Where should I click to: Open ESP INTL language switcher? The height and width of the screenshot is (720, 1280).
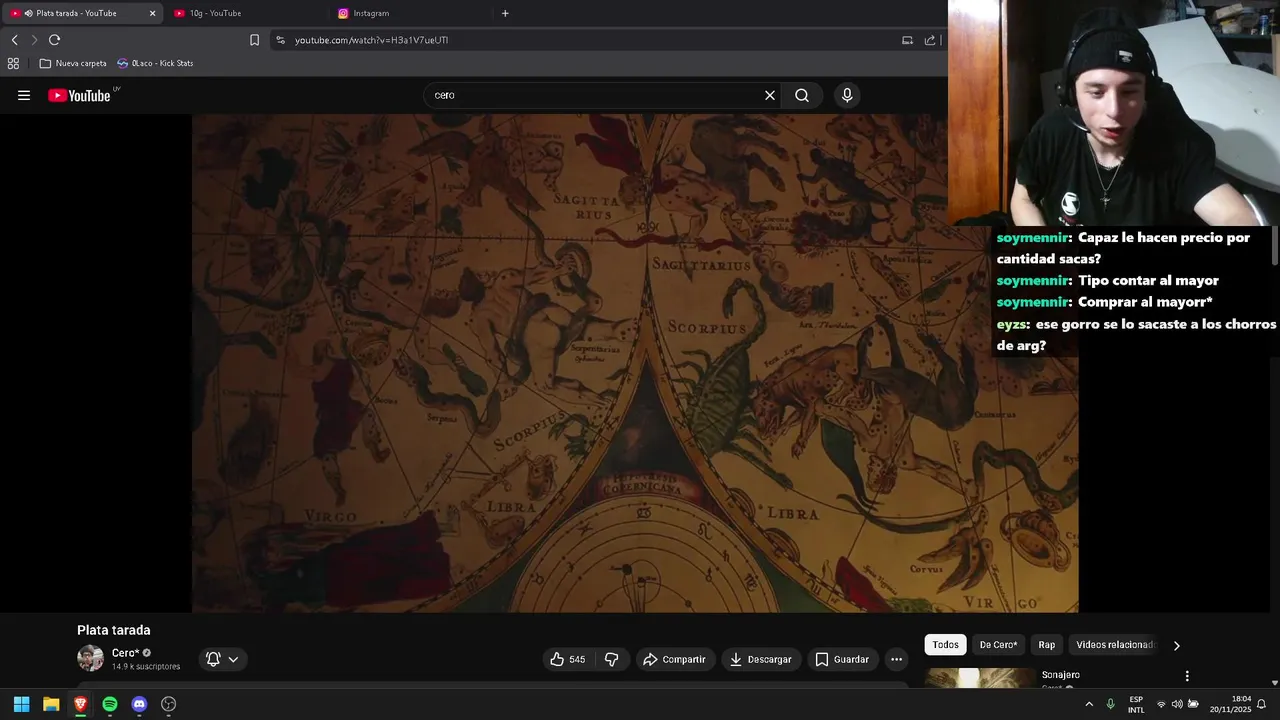pyautogui.click(x=1136, y=704)
